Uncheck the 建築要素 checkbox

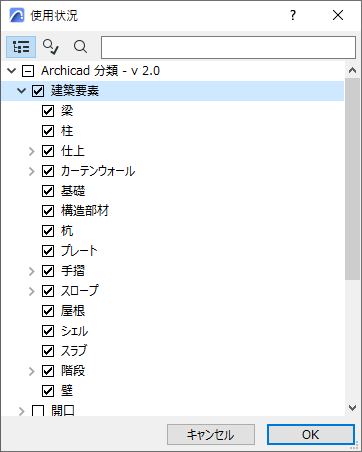[38, 91]
